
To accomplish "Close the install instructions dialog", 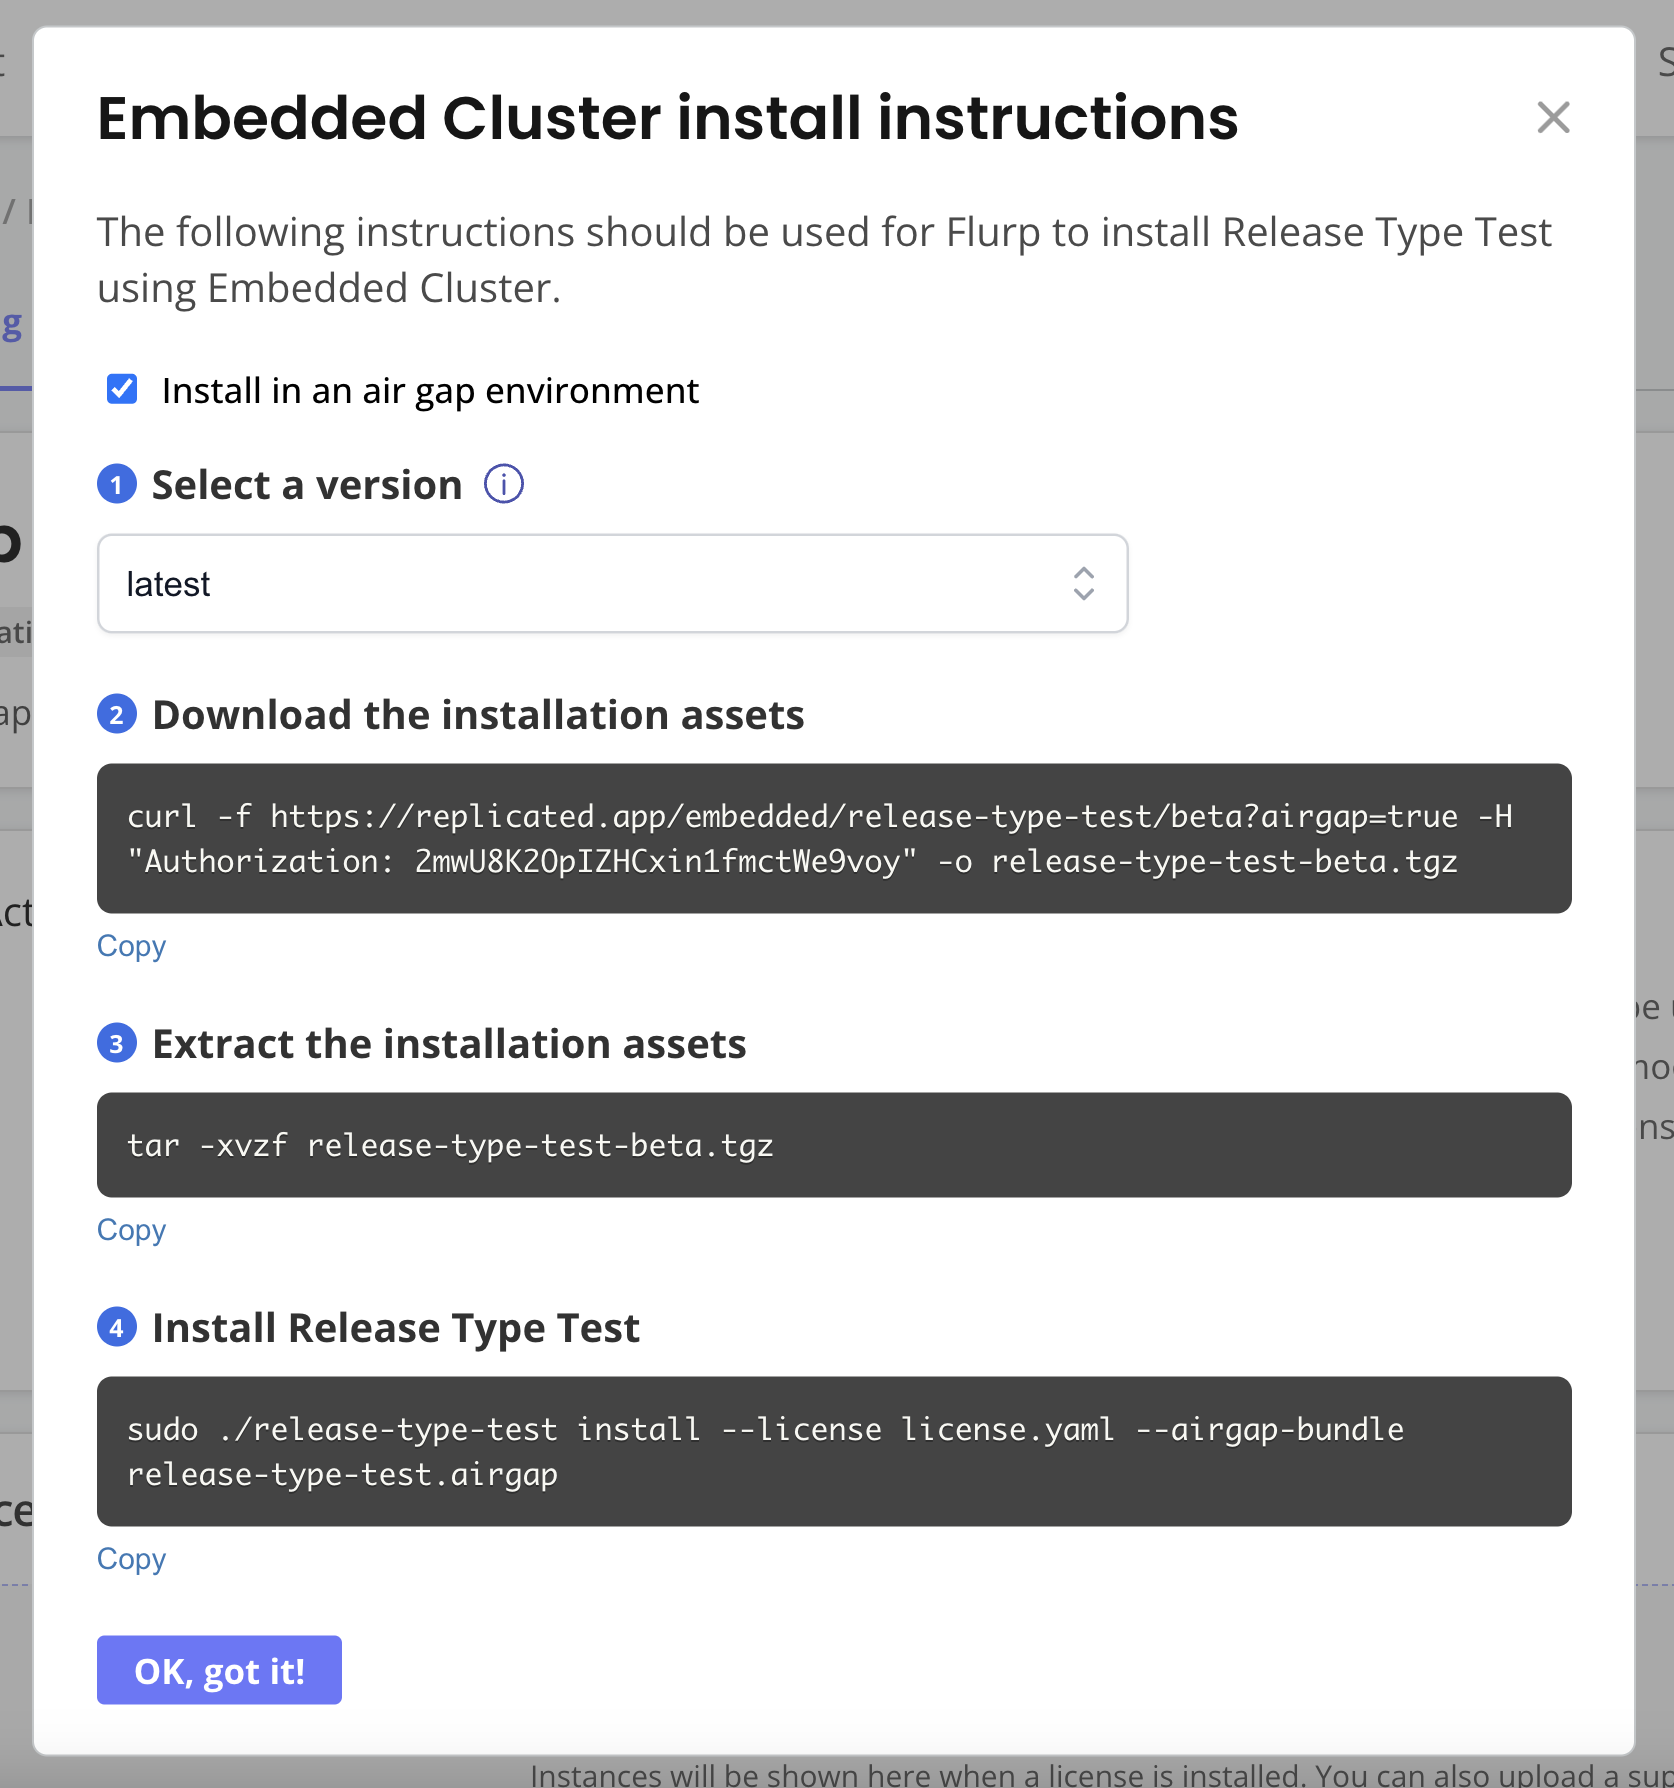I will [1552, 117].
